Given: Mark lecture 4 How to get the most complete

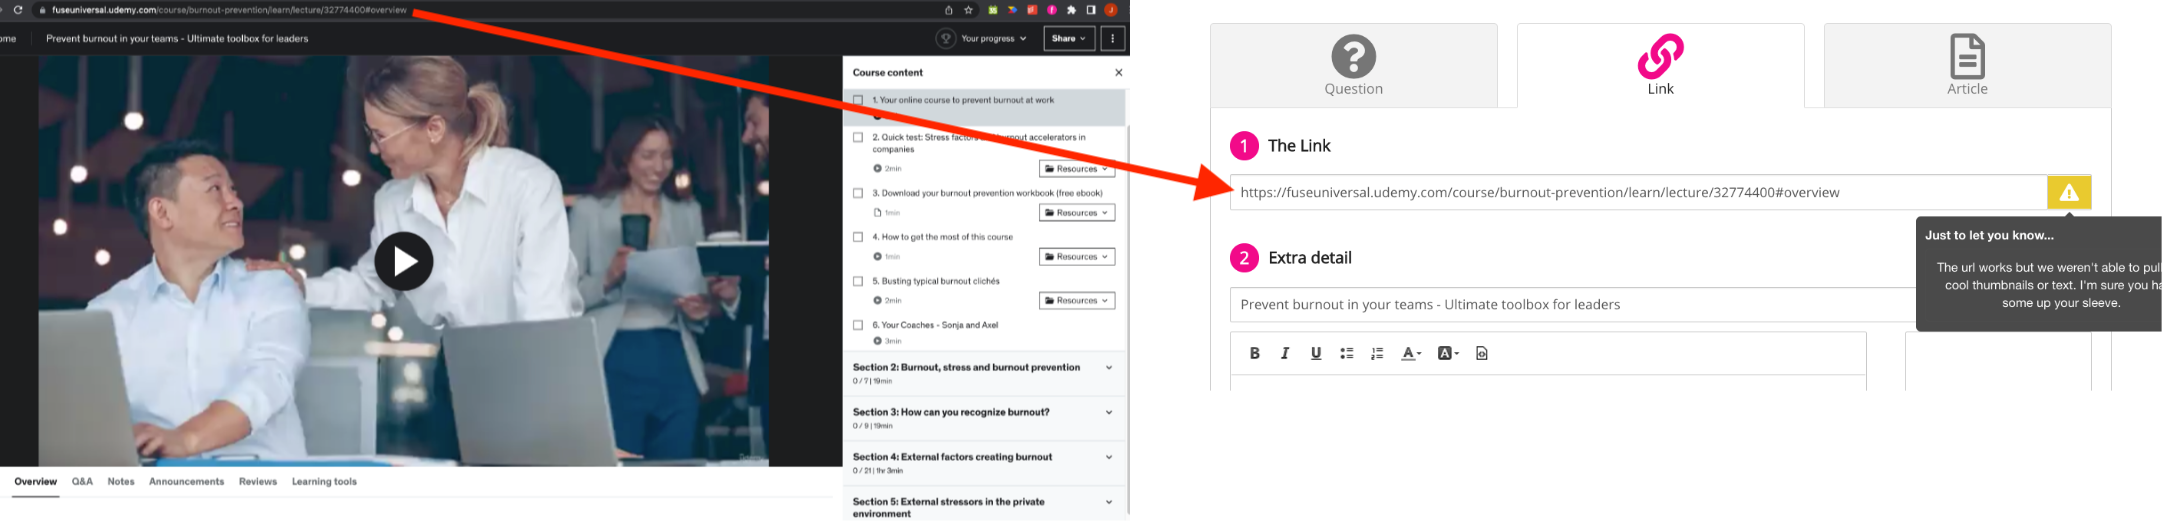Looking at the screenshot, I should point(858,237).
